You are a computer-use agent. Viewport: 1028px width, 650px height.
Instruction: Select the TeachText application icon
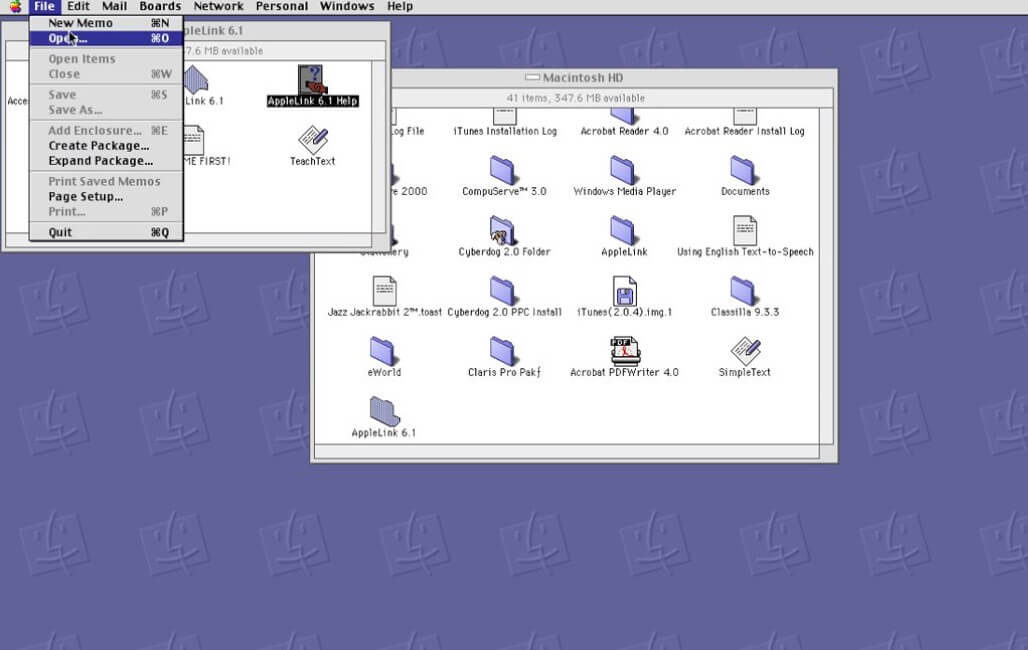(313, 140)
